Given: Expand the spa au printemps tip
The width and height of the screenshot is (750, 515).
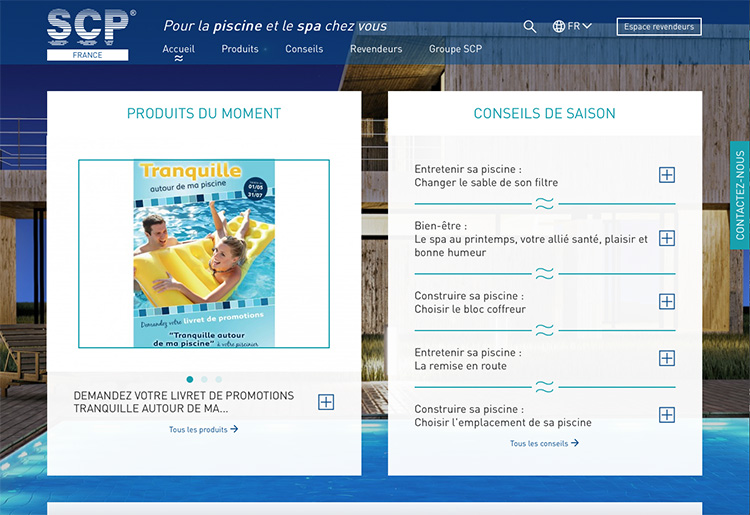Looking at the screenshot, I should click(667, 238).
